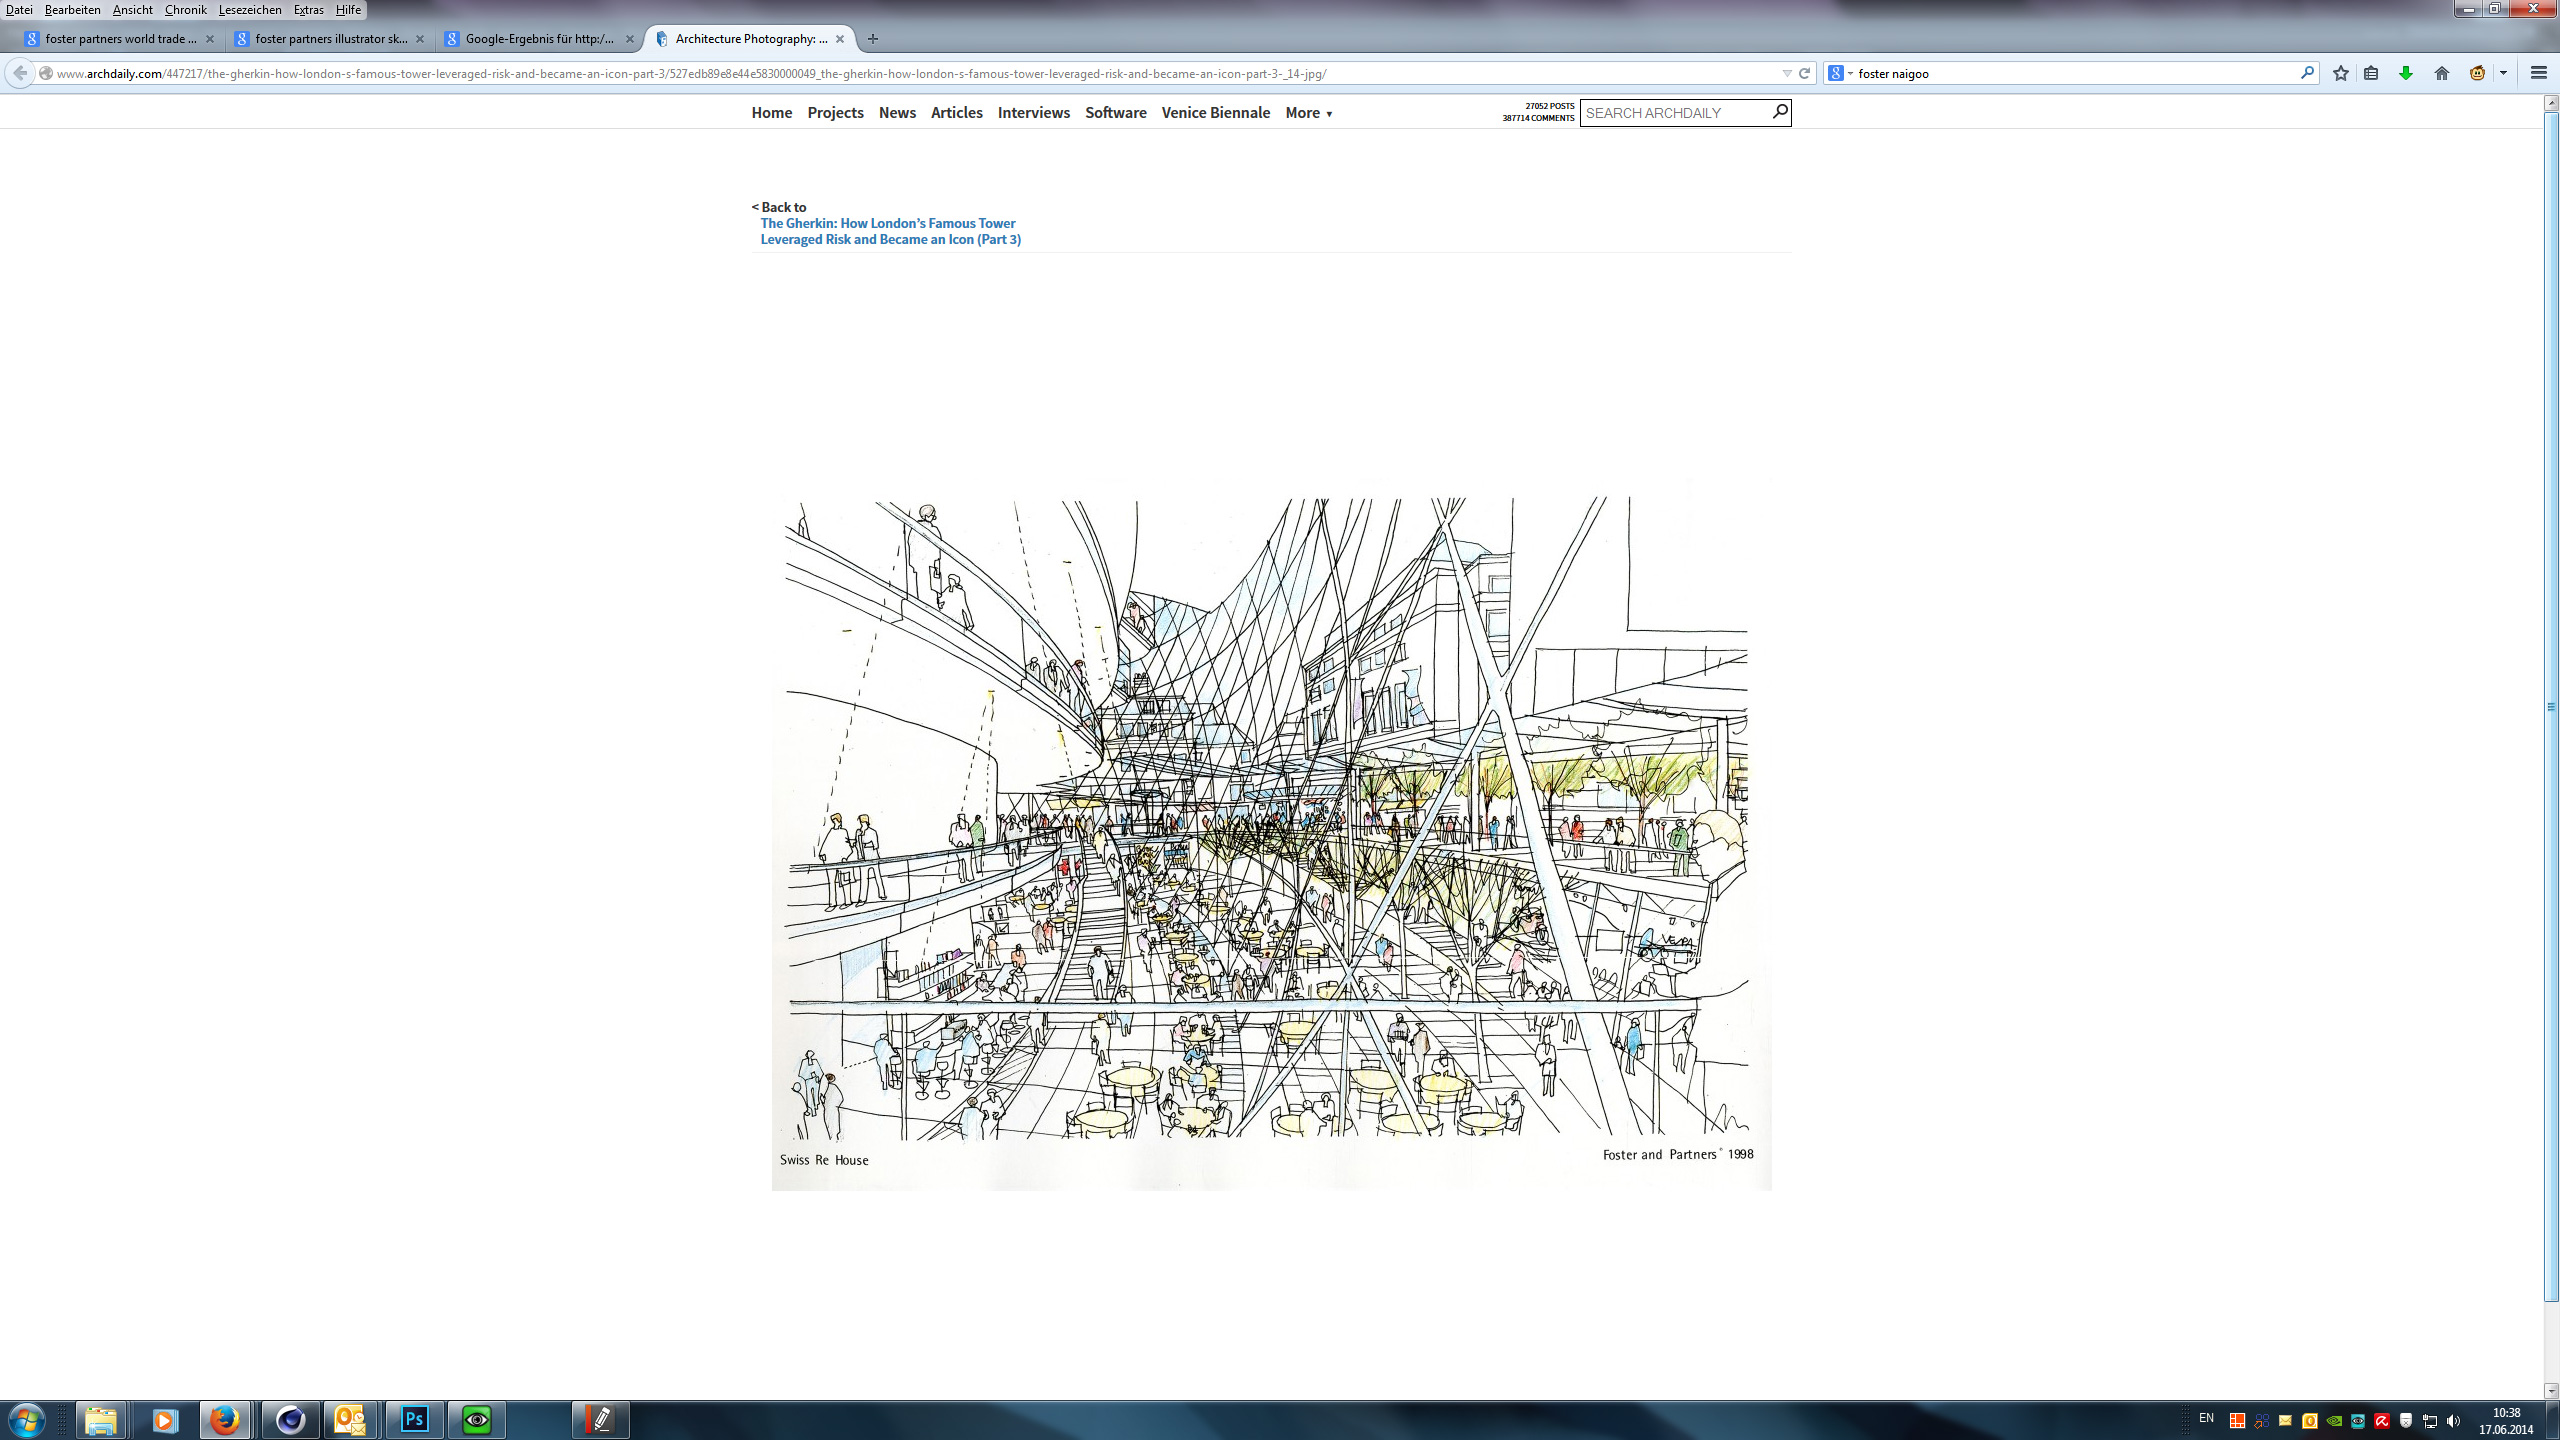This screenshot has height=1440, width=2560.
Task: Go to the Projects section
Action: [x=835, y=113]
